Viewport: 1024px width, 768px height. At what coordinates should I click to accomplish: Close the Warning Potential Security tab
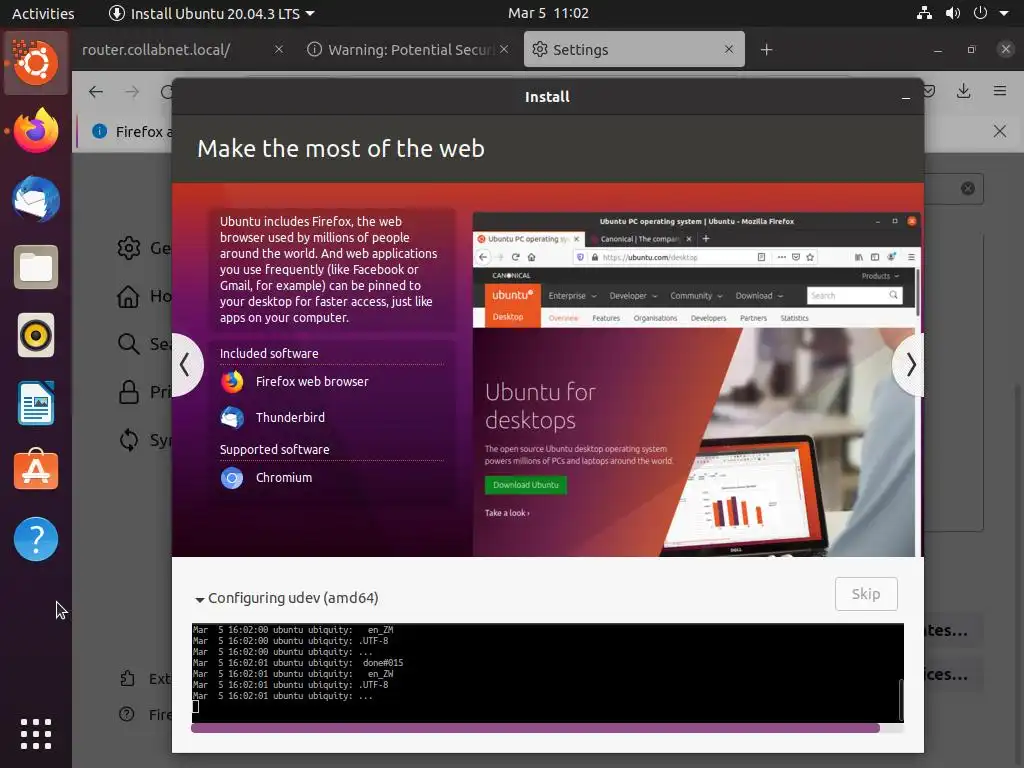(504, 49)
